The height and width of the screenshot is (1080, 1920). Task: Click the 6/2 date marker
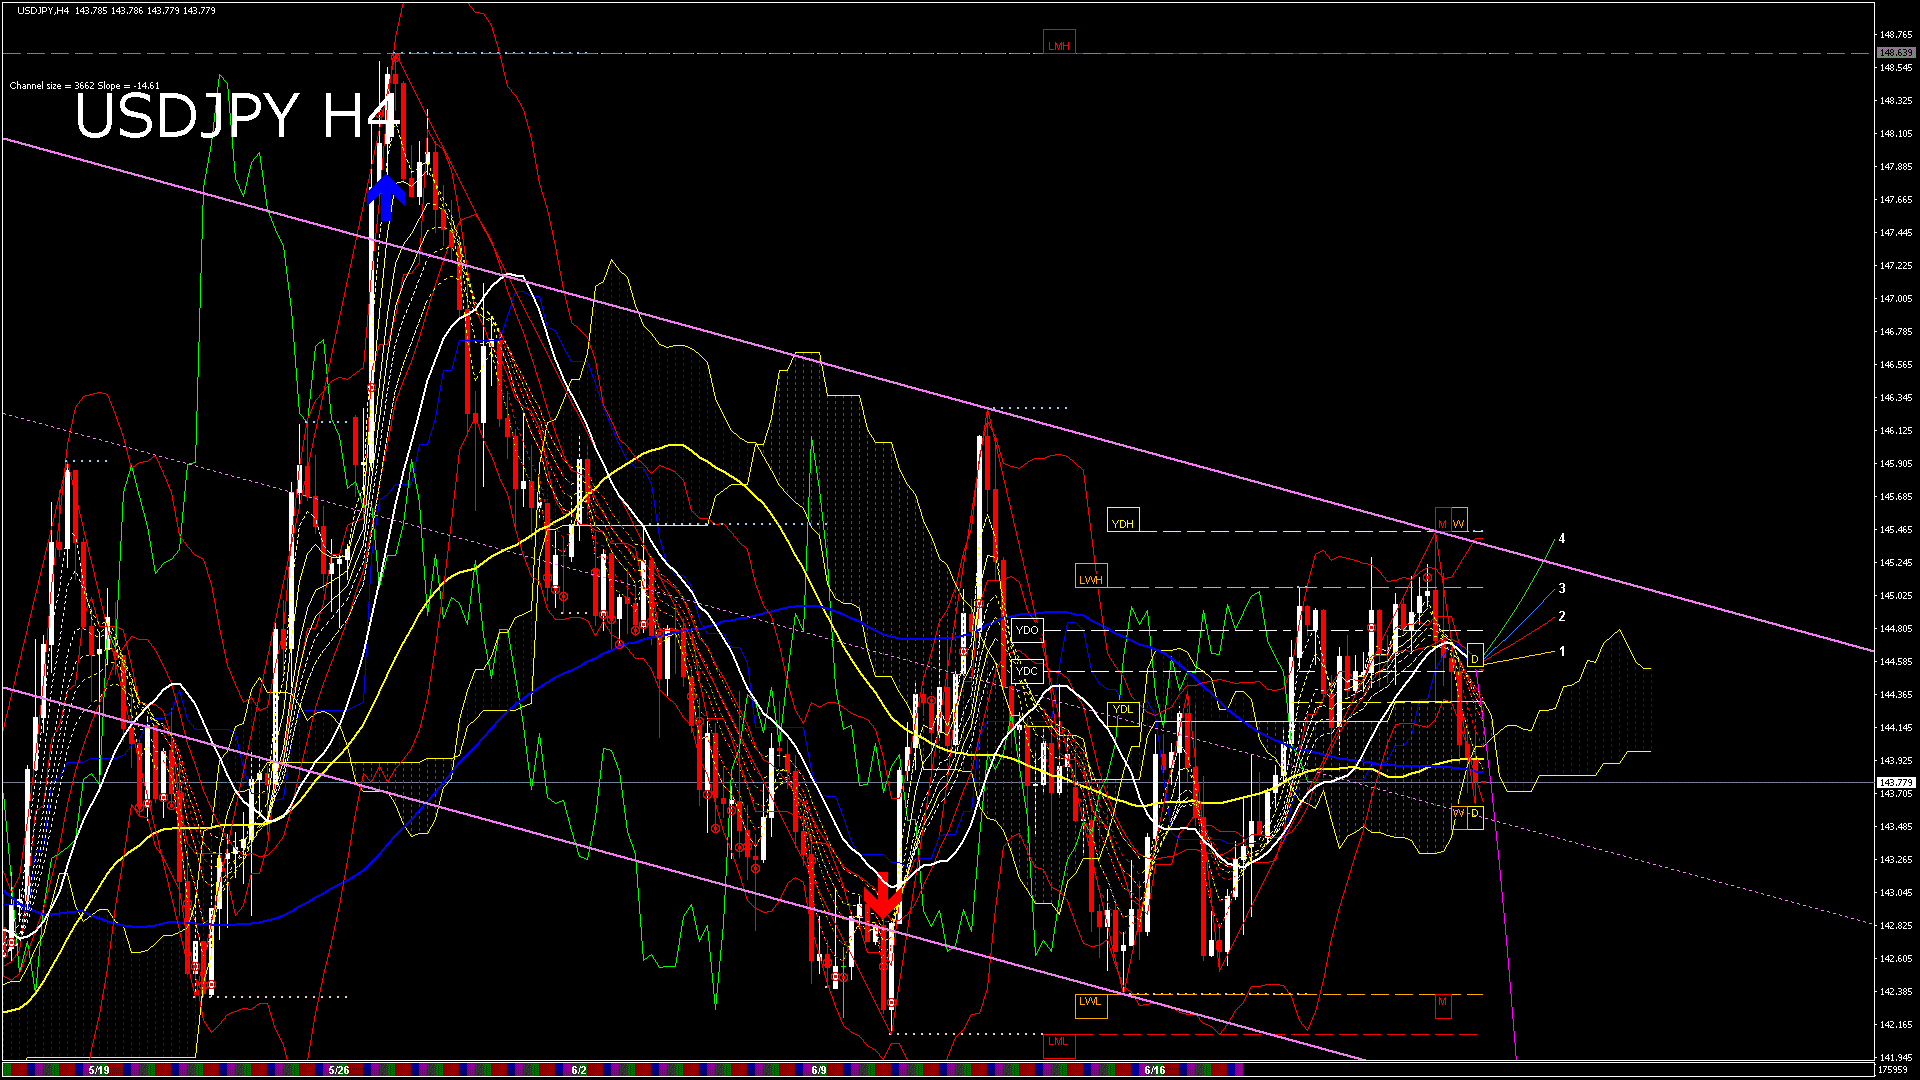(579, 1070)
